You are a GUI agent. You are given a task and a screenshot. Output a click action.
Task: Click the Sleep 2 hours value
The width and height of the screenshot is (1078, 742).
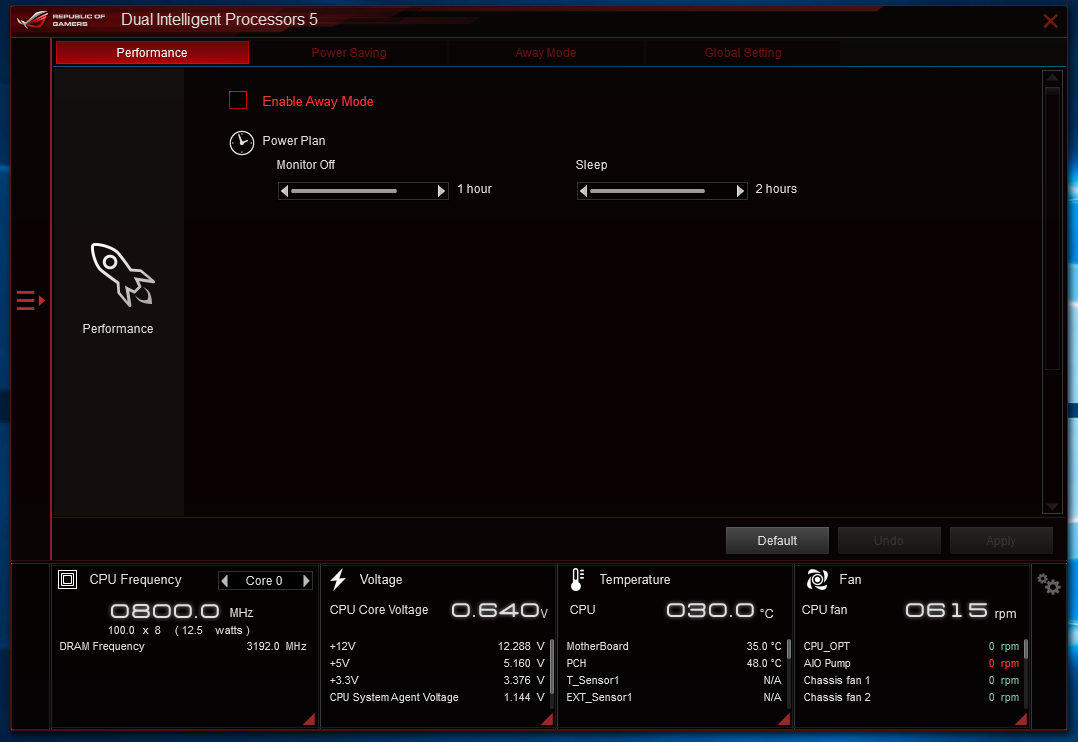pyautogui.click(x=776, y=189)
